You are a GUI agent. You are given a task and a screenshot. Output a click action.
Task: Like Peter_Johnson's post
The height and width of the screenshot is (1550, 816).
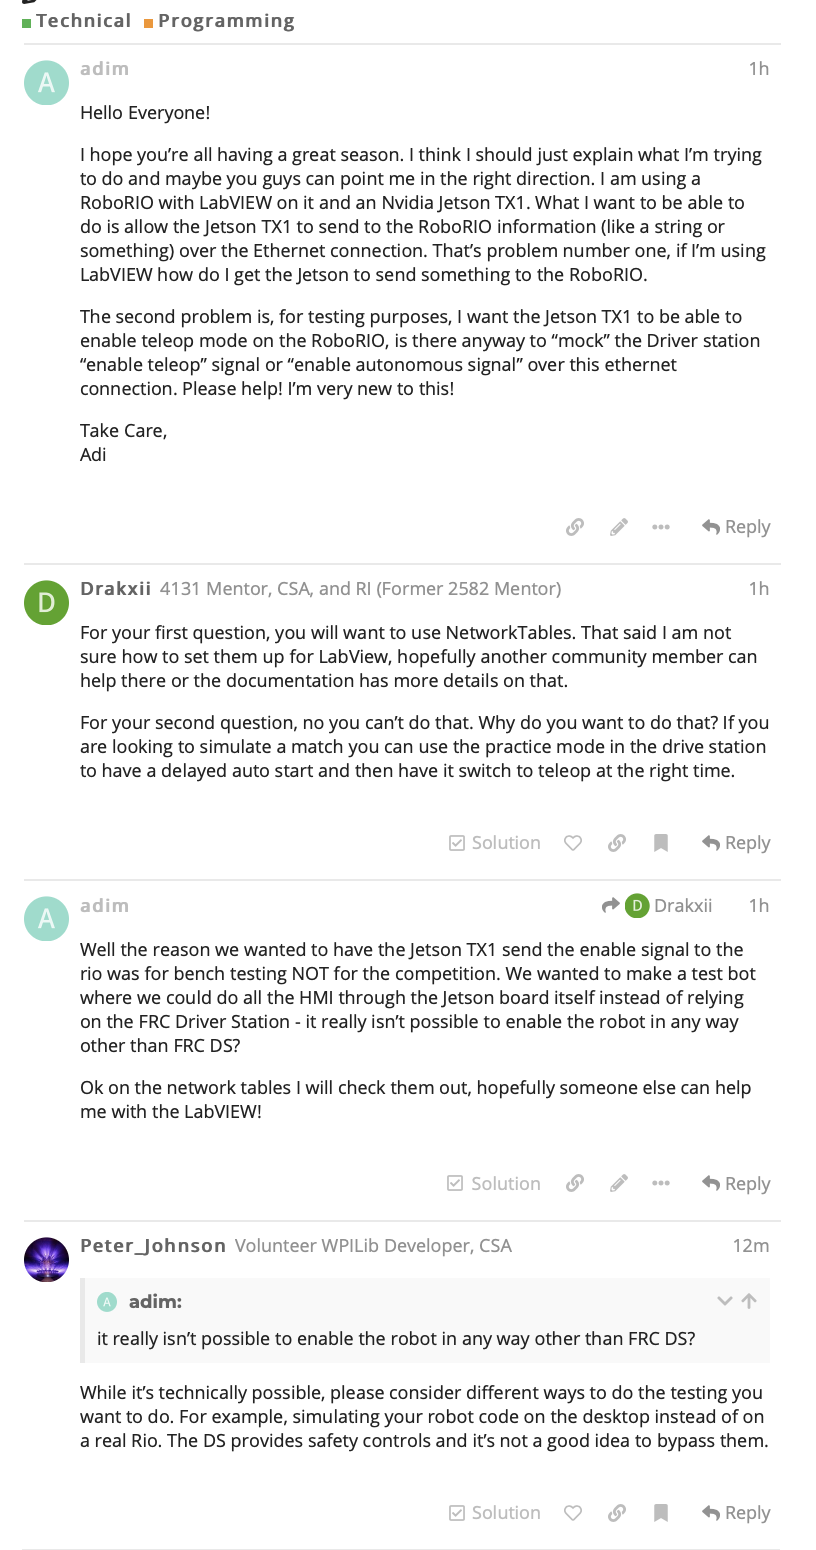pyautogui.click(x=573, y=1513)
